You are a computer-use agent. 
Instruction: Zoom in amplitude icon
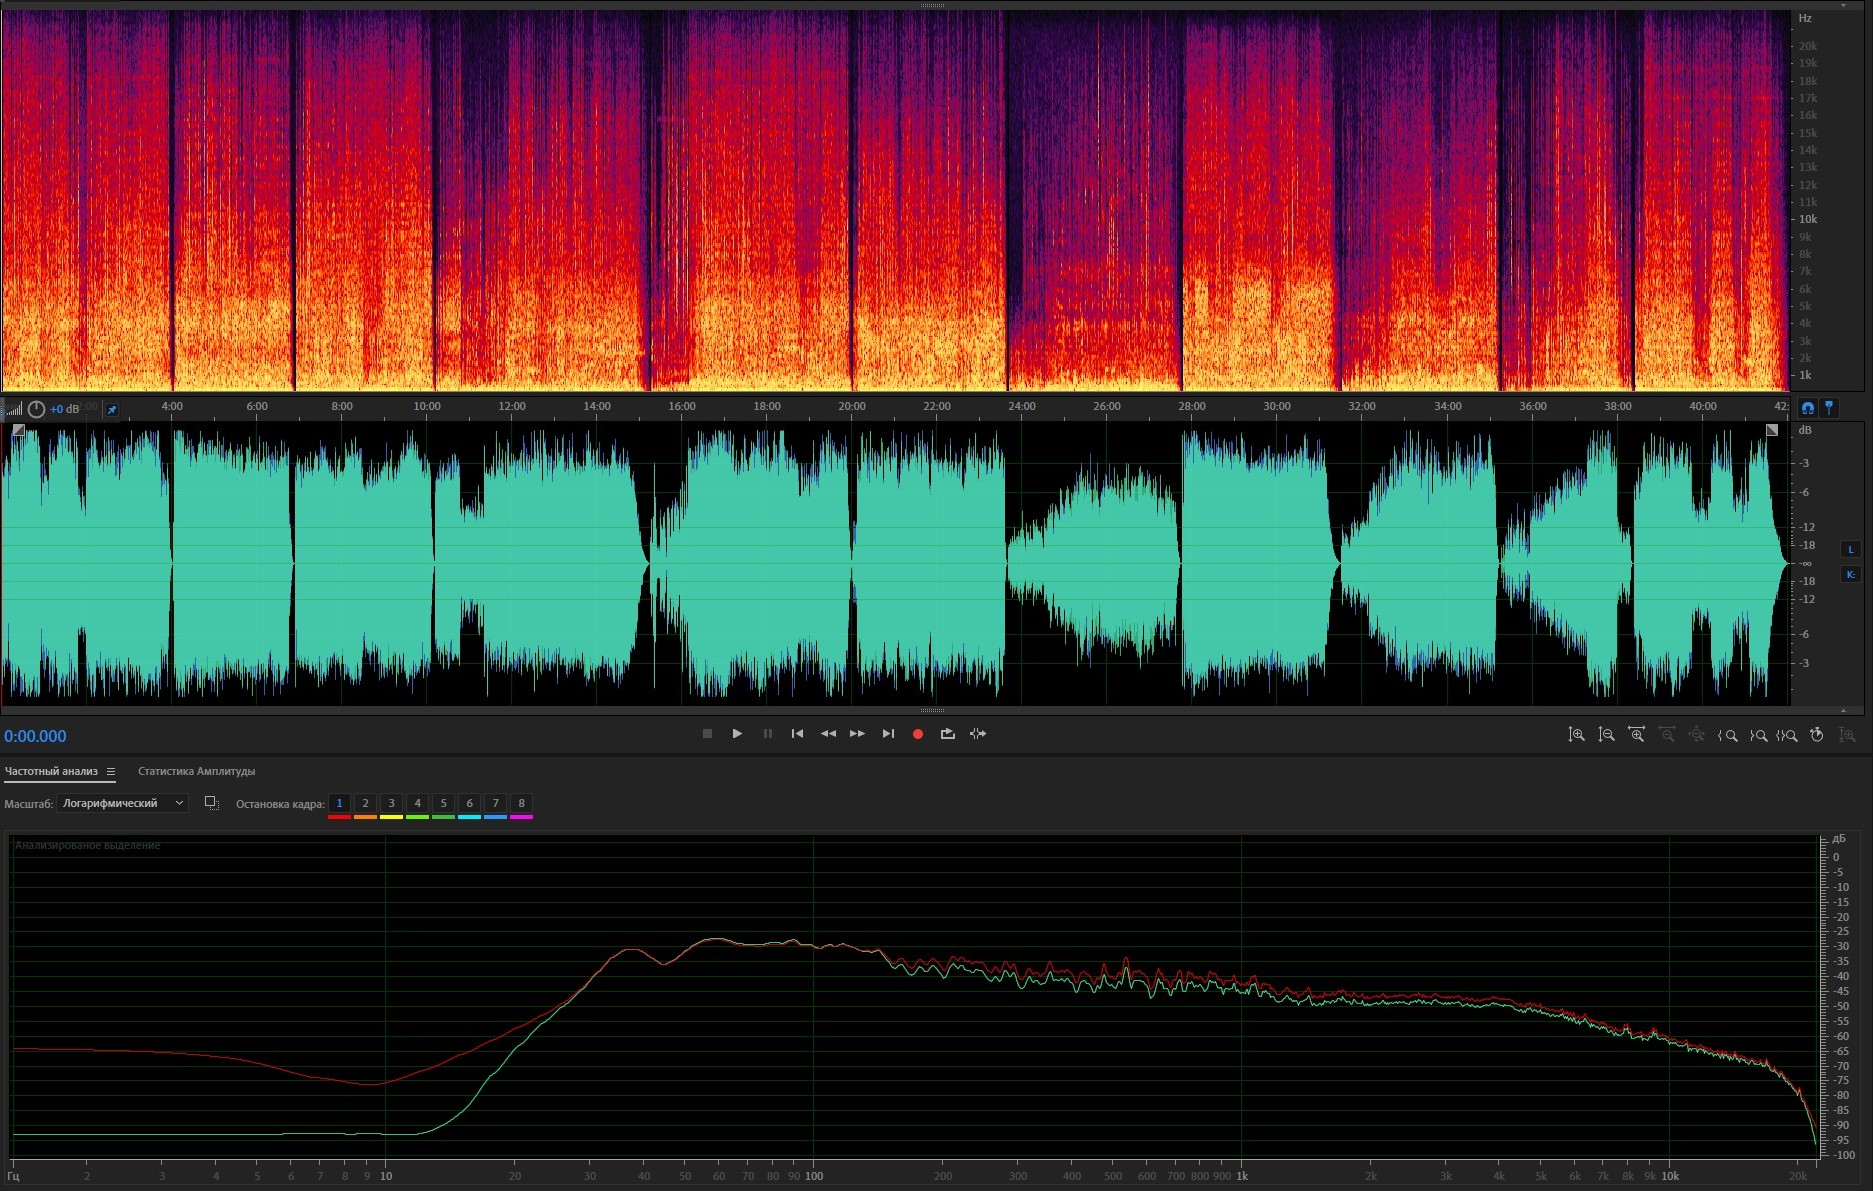tap(1576, 735)
